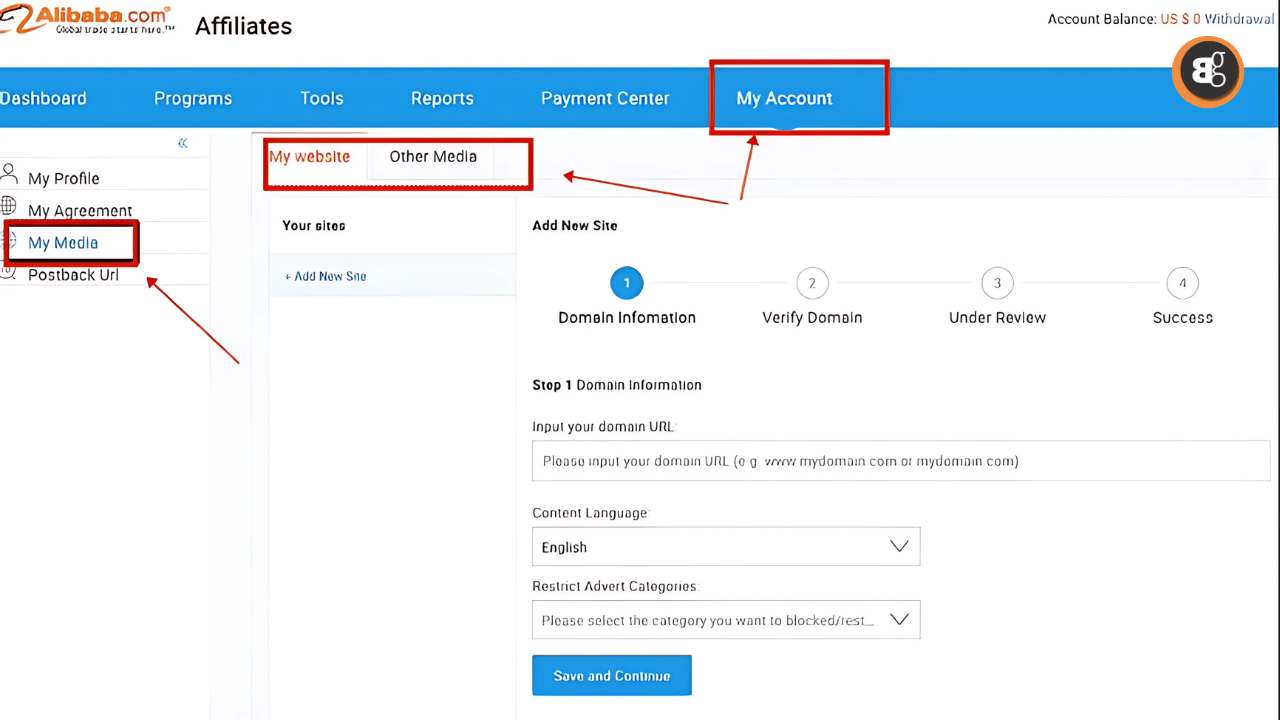Screen dimensions: 1280x720
Task: Click the round BG avatar badge
Action: pyautogui.click(x=1208, y=71)
